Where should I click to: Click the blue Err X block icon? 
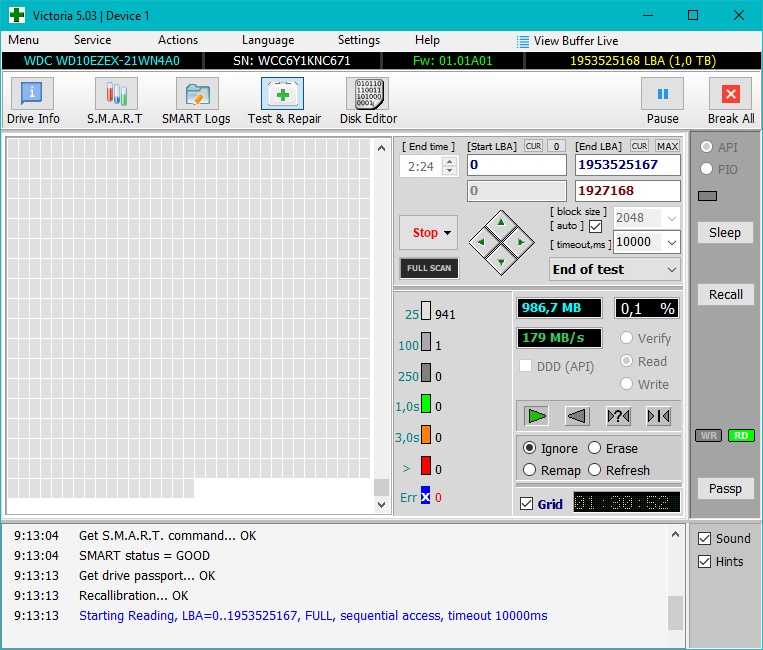(425, 496)
